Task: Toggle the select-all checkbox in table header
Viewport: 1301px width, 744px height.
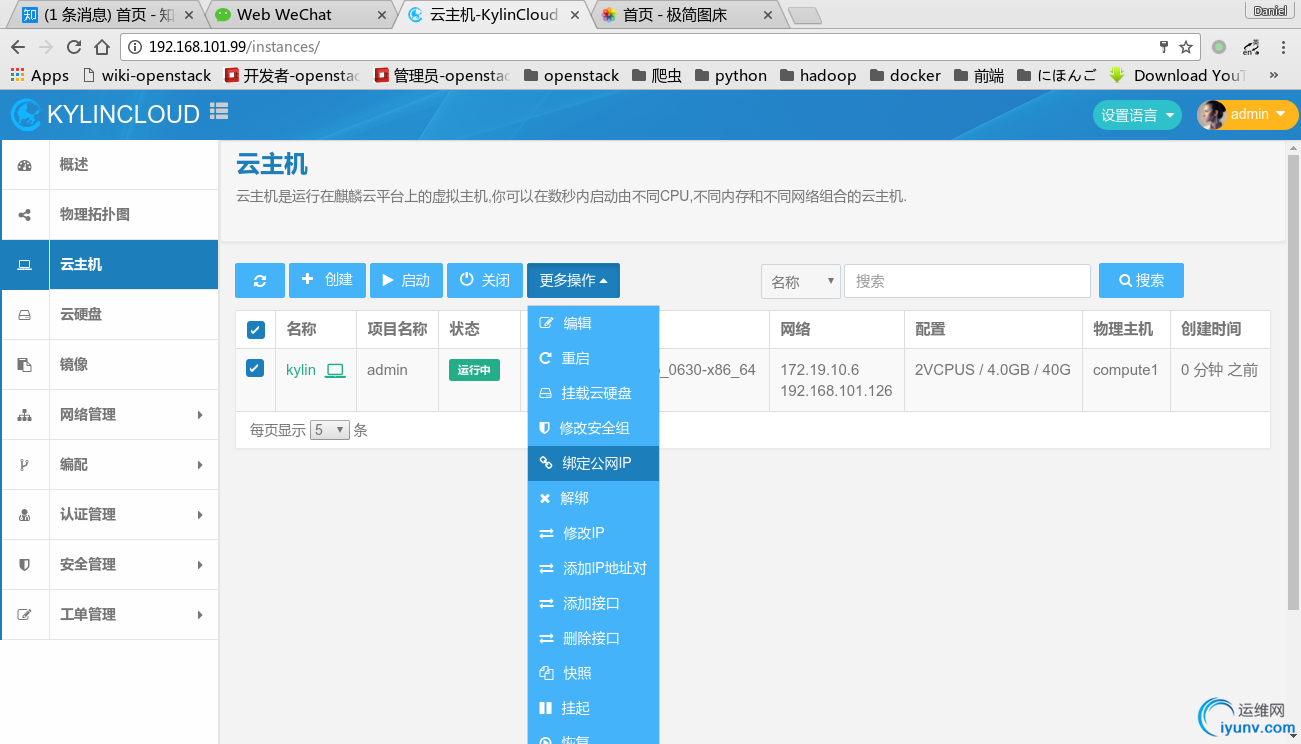Action: 256,330
